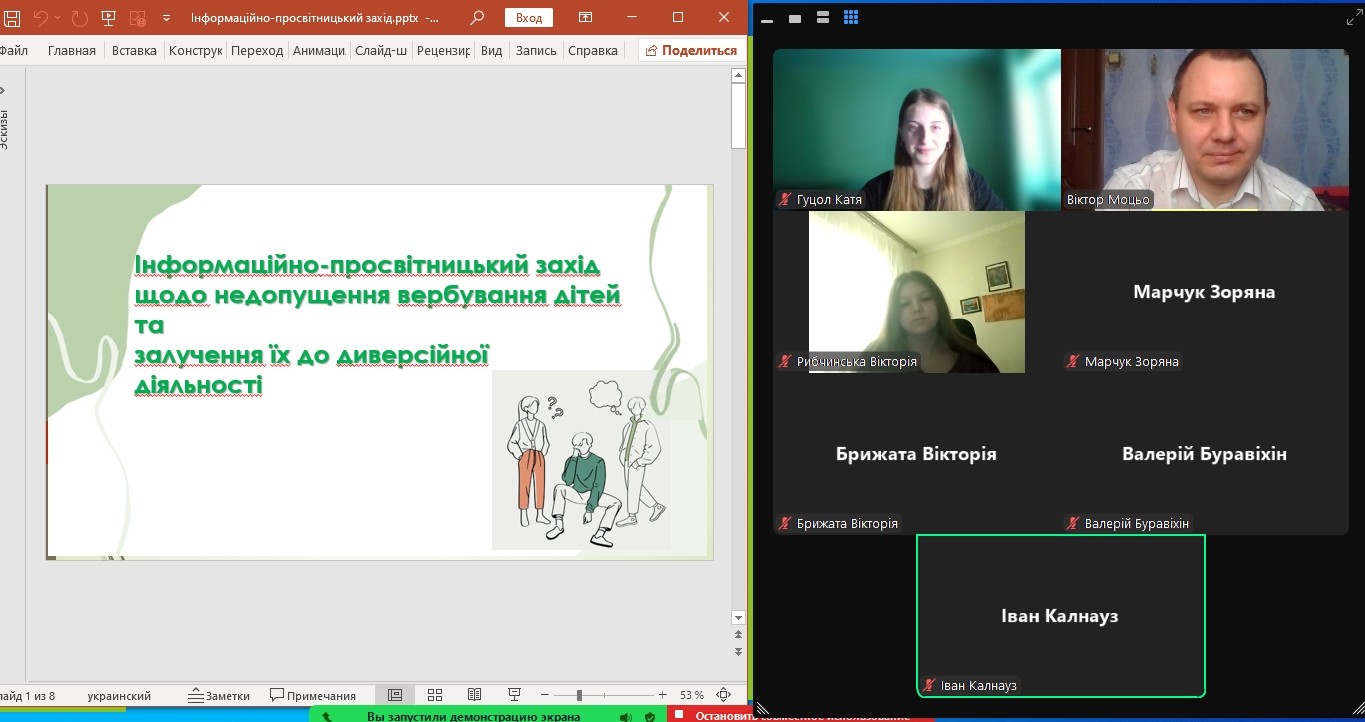The width and height of the screenshot is (1365, 722).
Task: Redo the action with the circular arrow
Action: pyautogui.click(x=79, y=18)
